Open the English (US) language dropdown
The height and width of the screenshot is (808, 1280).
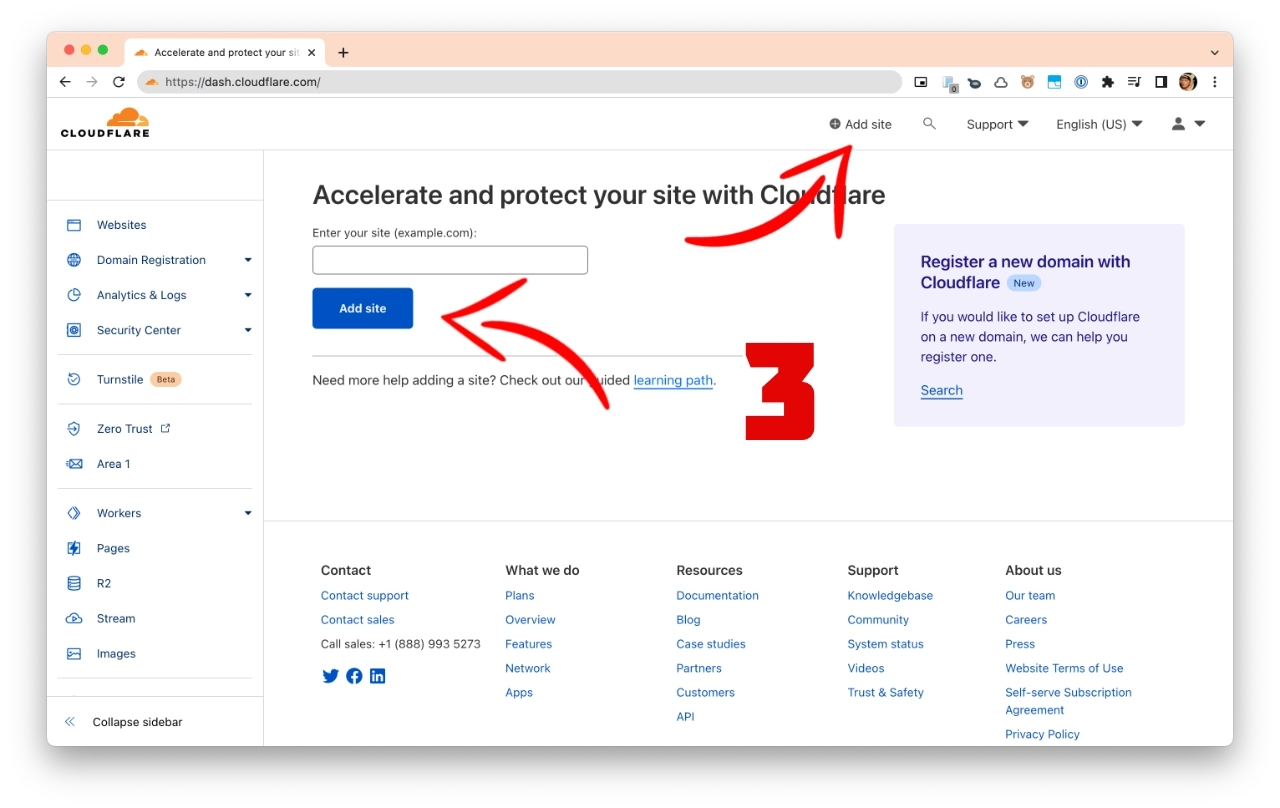(x=1099, y=124)
